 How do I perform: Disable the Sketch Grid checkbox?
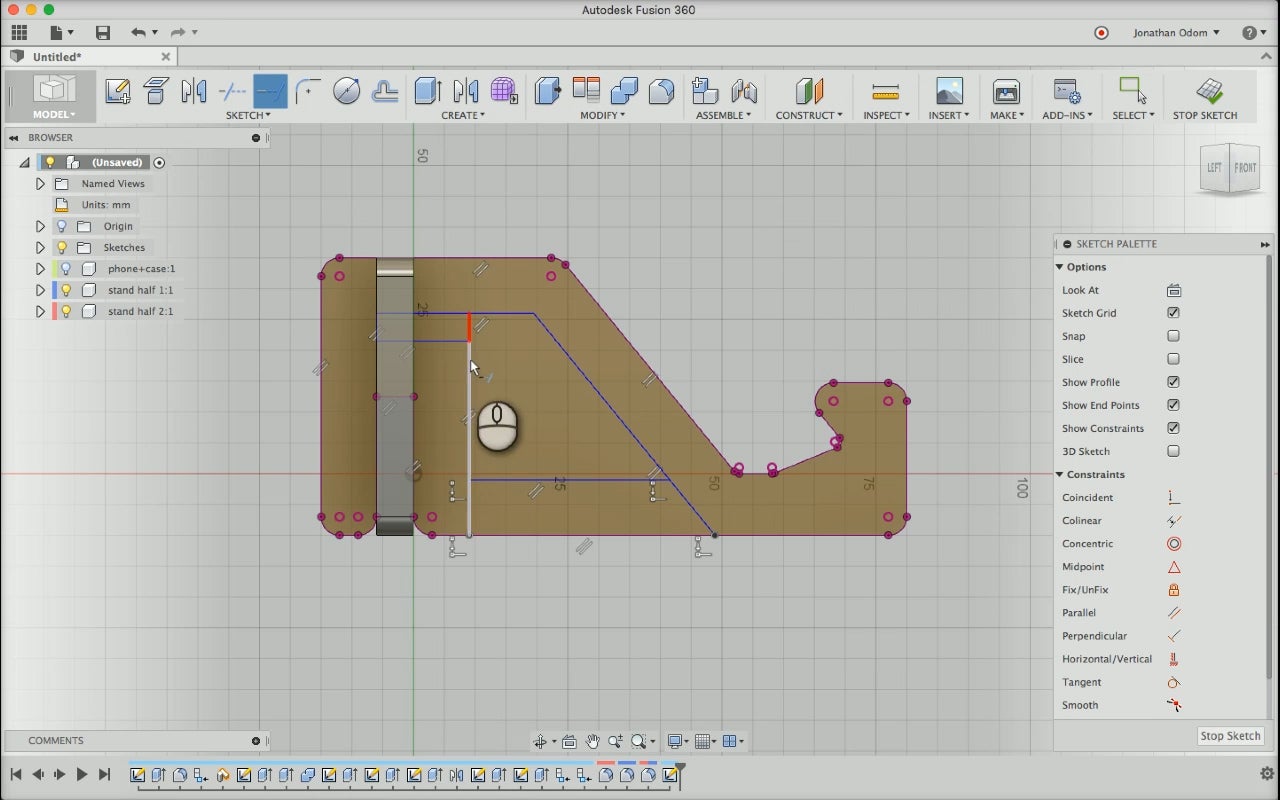1174,313
